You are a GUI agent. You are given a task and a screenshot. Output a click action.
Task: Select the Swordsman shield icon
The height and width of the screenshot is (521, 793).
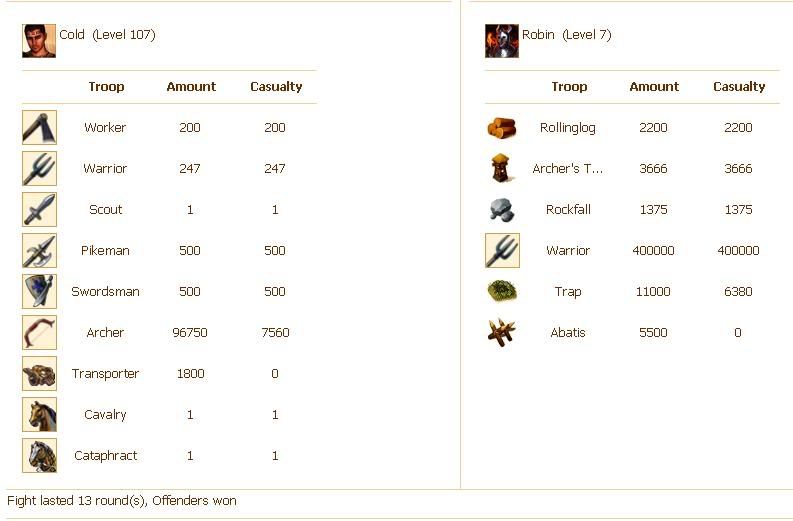pos(39,292)
